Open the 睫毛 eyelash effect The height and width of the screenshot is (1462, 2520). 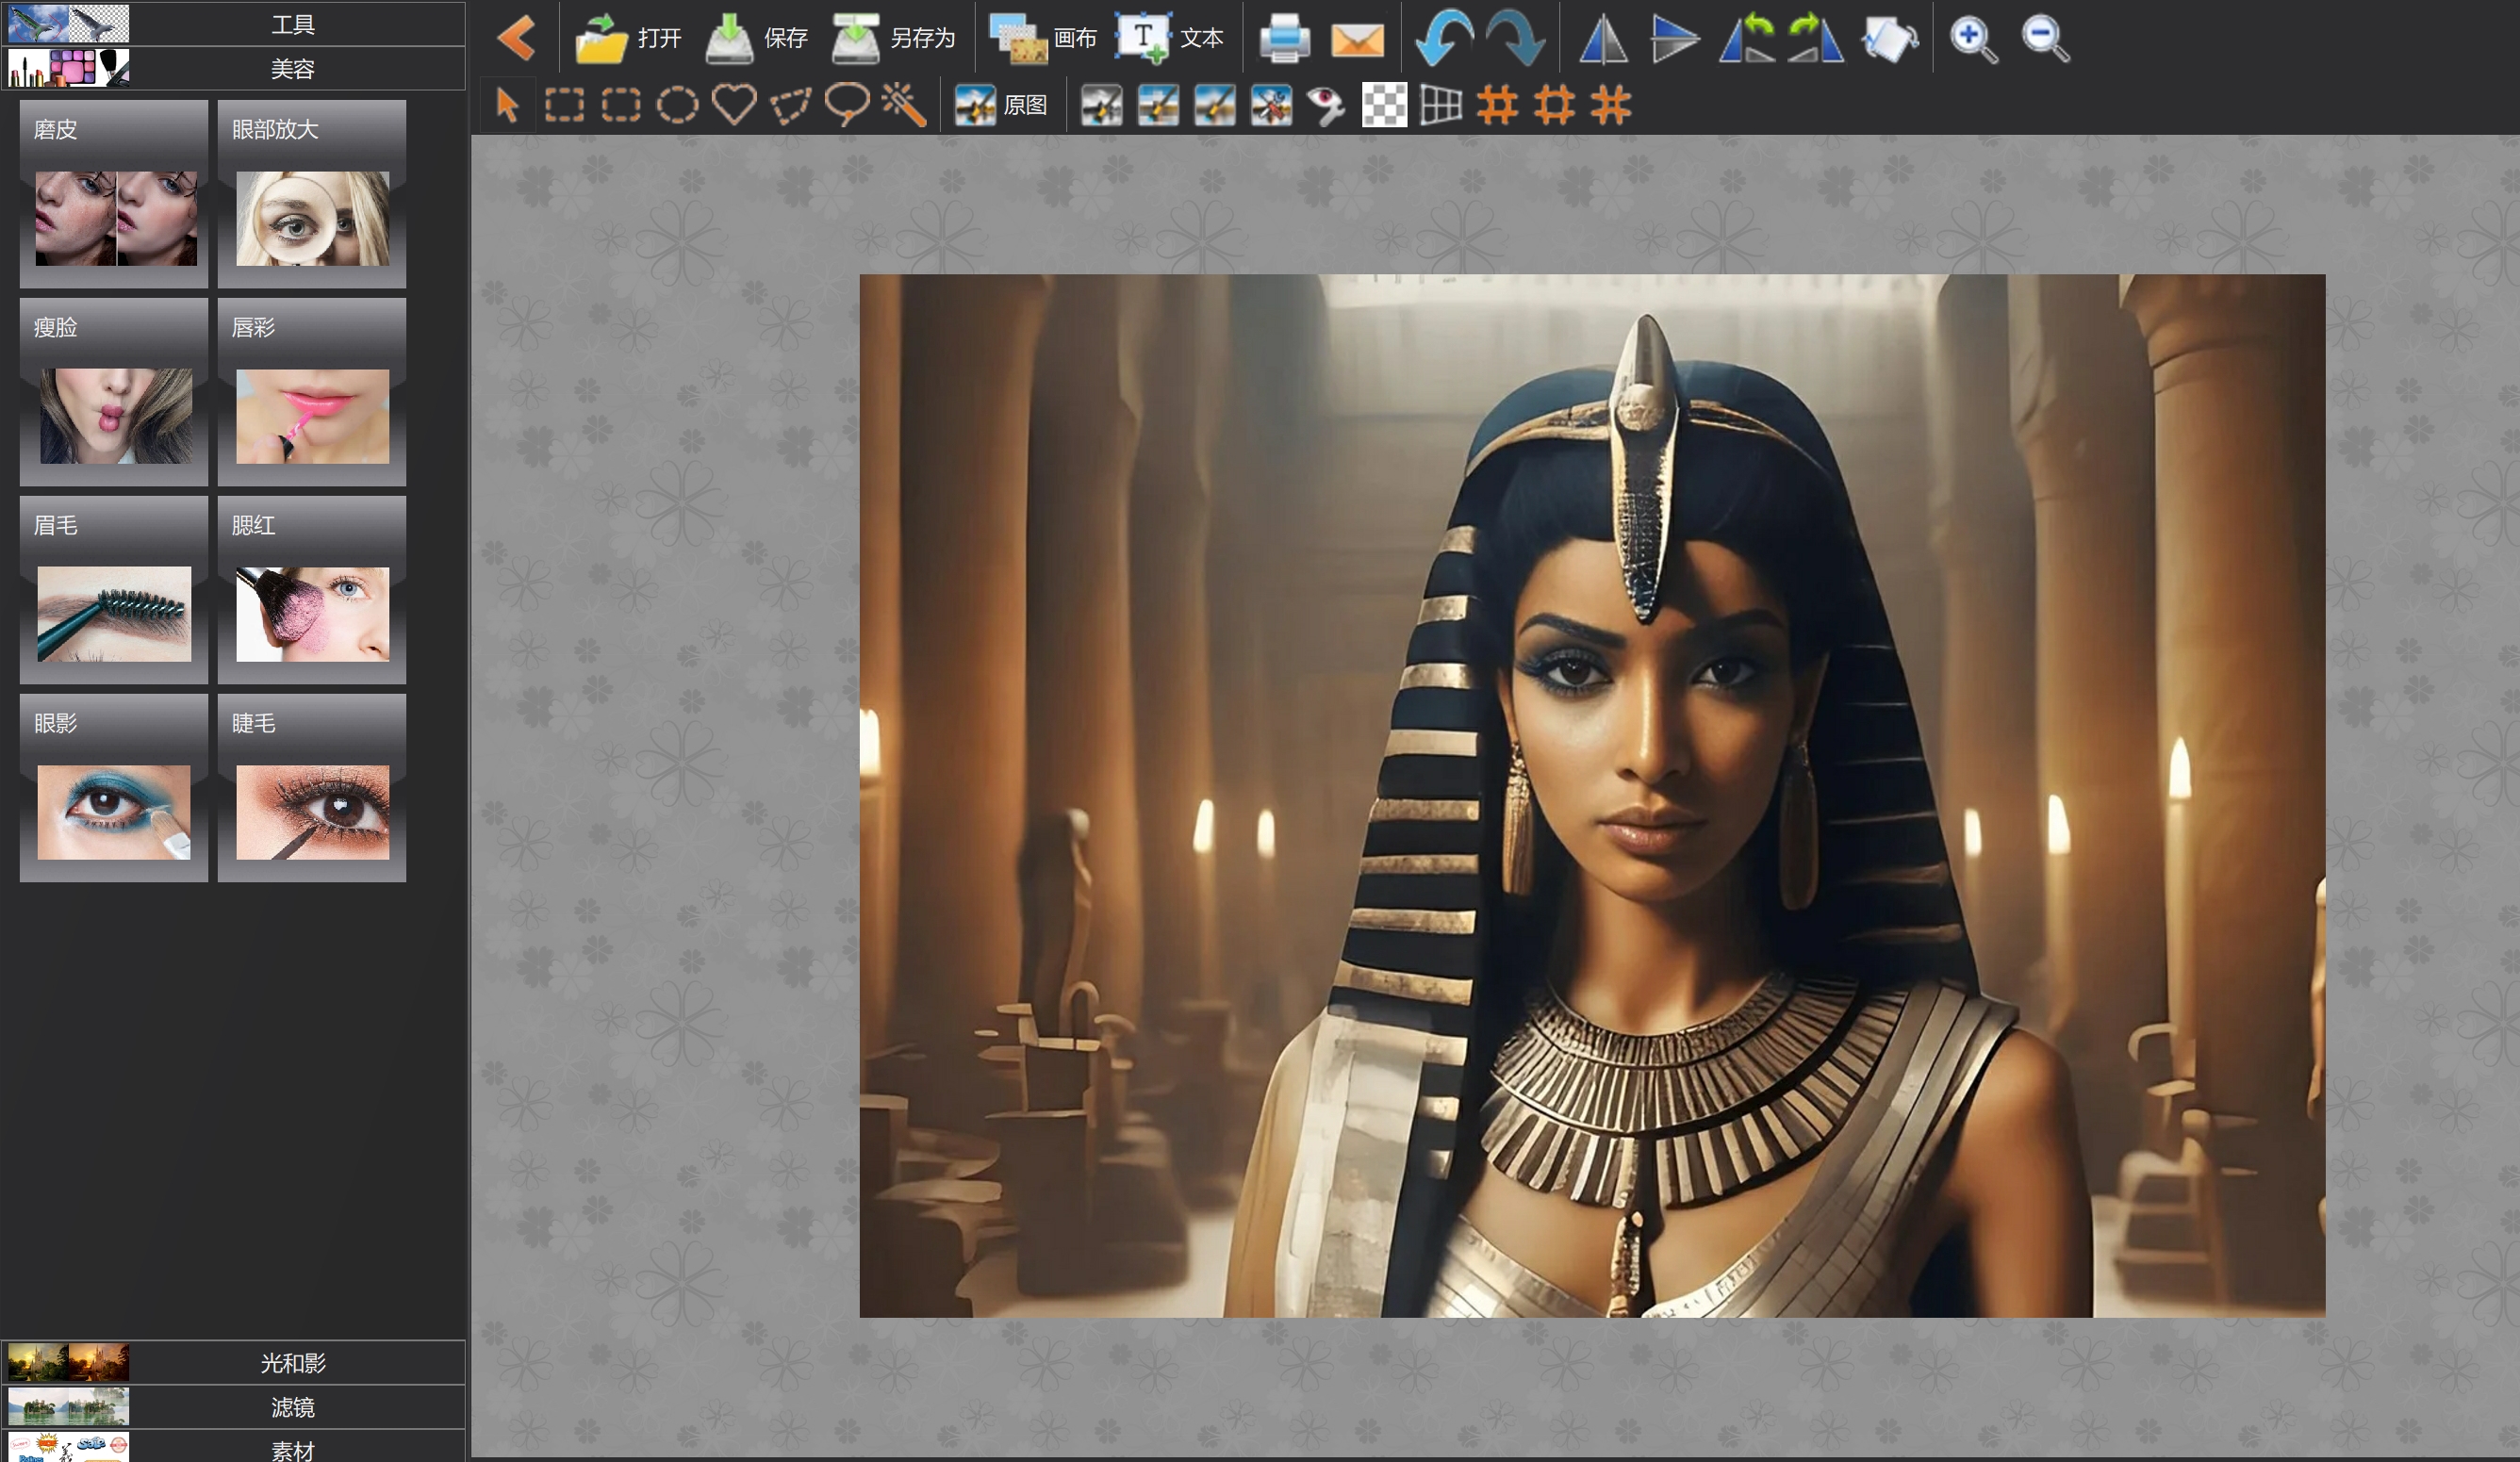click(x=312, y=788)
